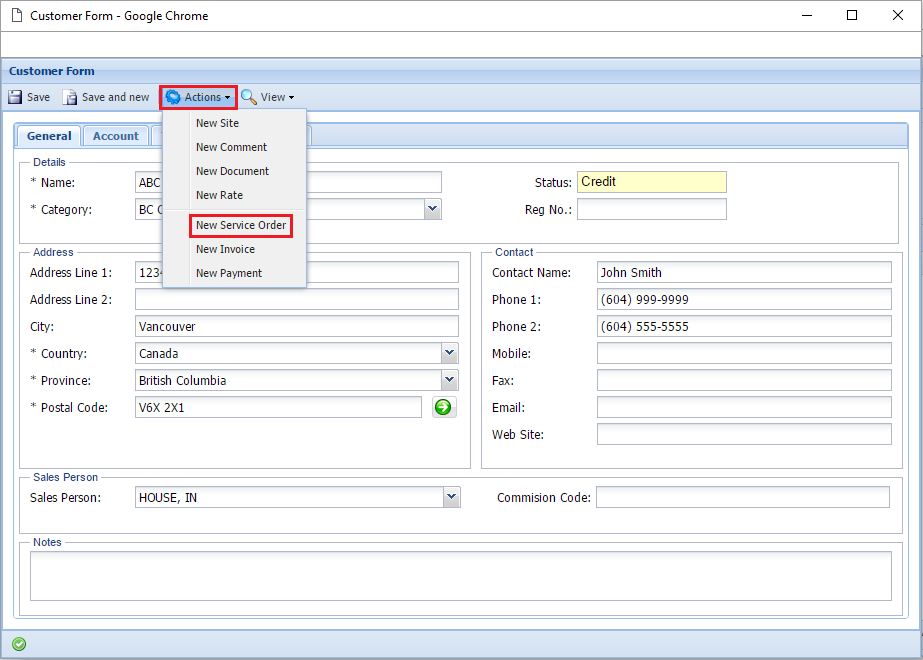Click the Web Site input field

pos(744,435)
